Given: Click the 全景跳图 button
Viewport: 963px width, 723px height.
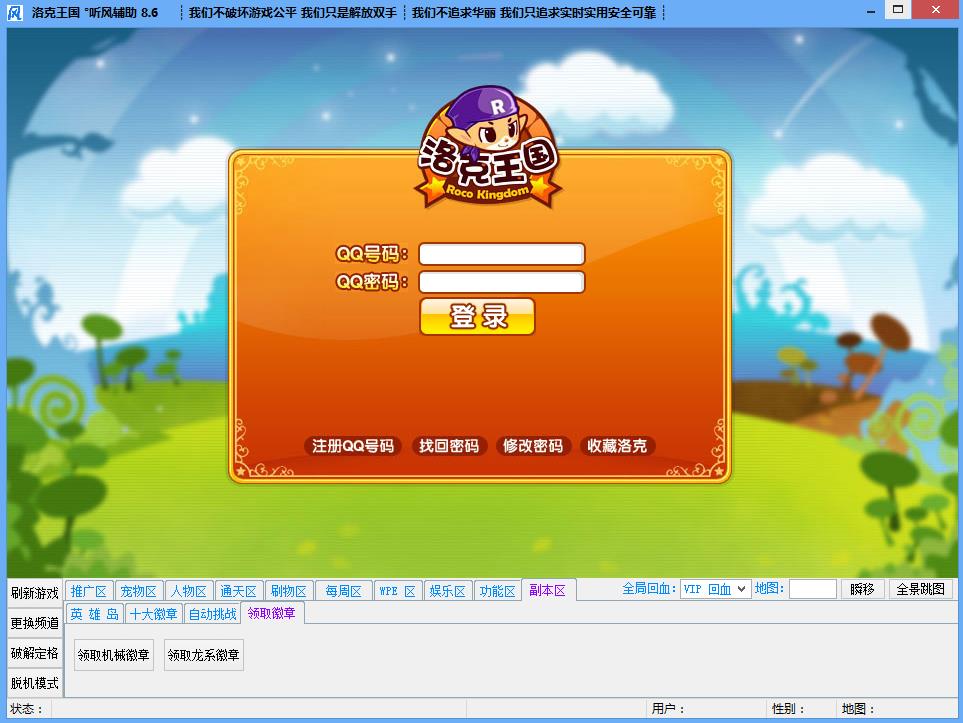Looking at the screenshot, I should click(x=920, y=589).
